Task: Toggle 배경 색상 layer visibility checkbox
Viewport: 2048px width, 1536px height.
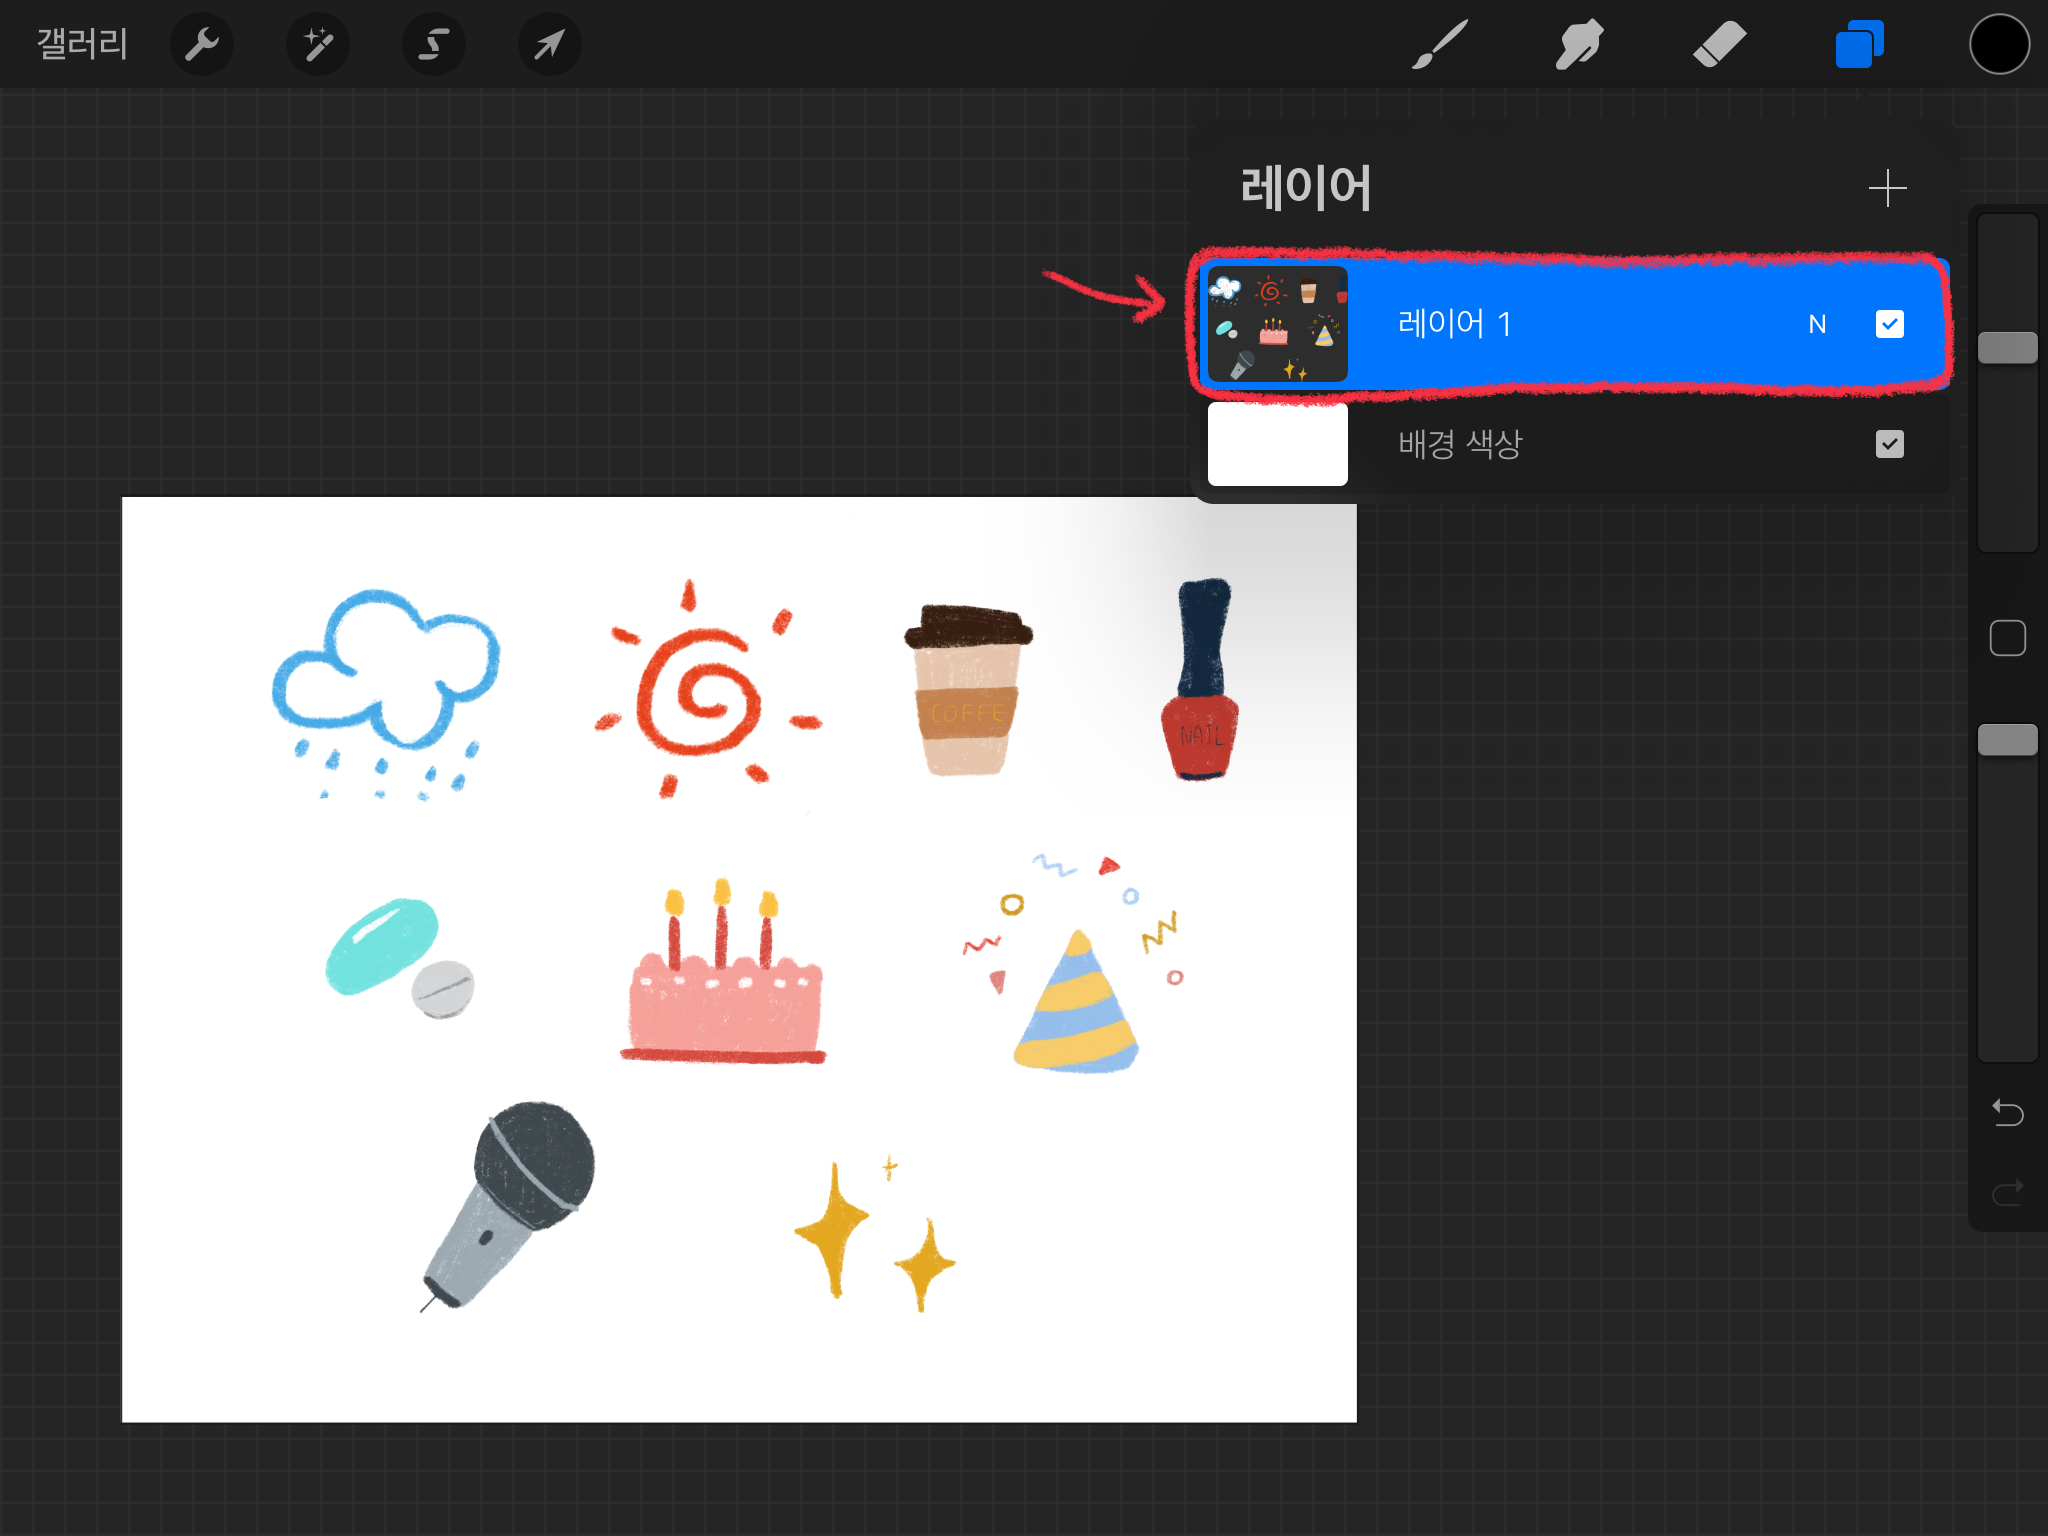Action: coord(1889,444)
